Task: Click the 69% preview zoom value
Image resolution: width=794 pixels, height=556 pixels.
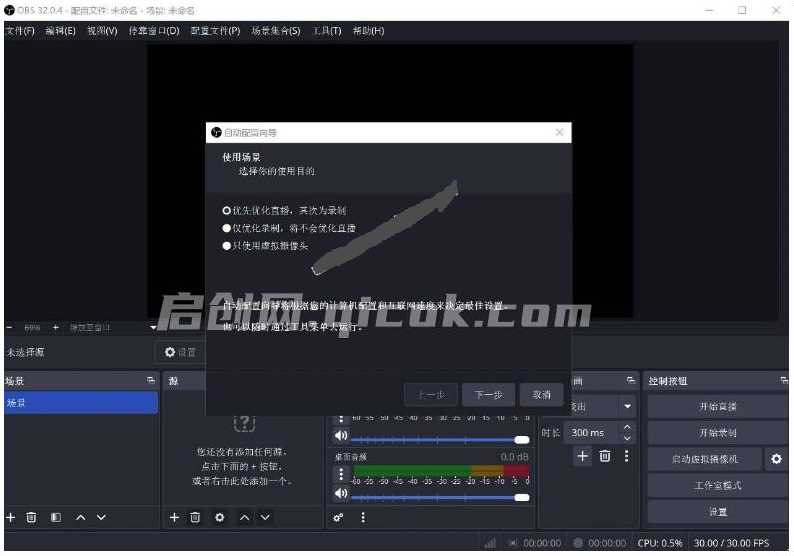Action: tap(32, 328)
